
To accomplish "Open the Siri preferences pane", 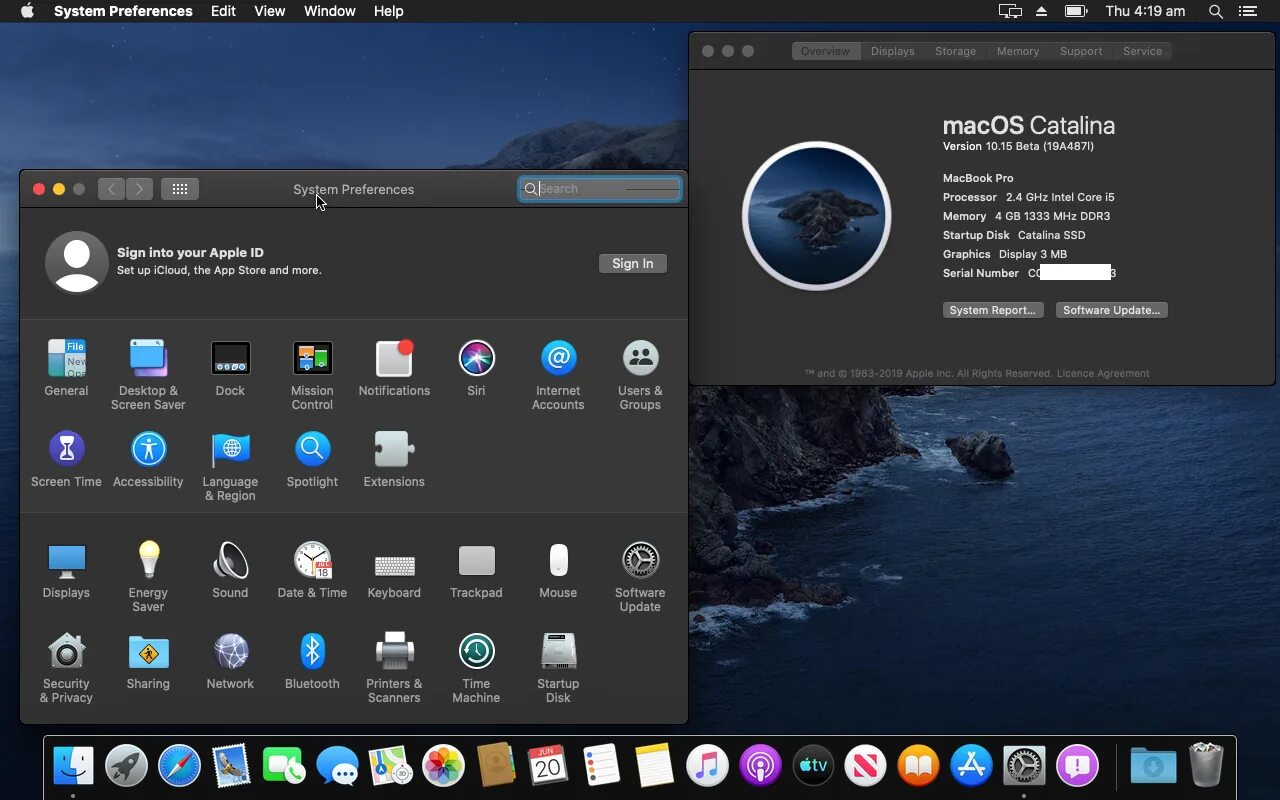I will pos(476,368).
